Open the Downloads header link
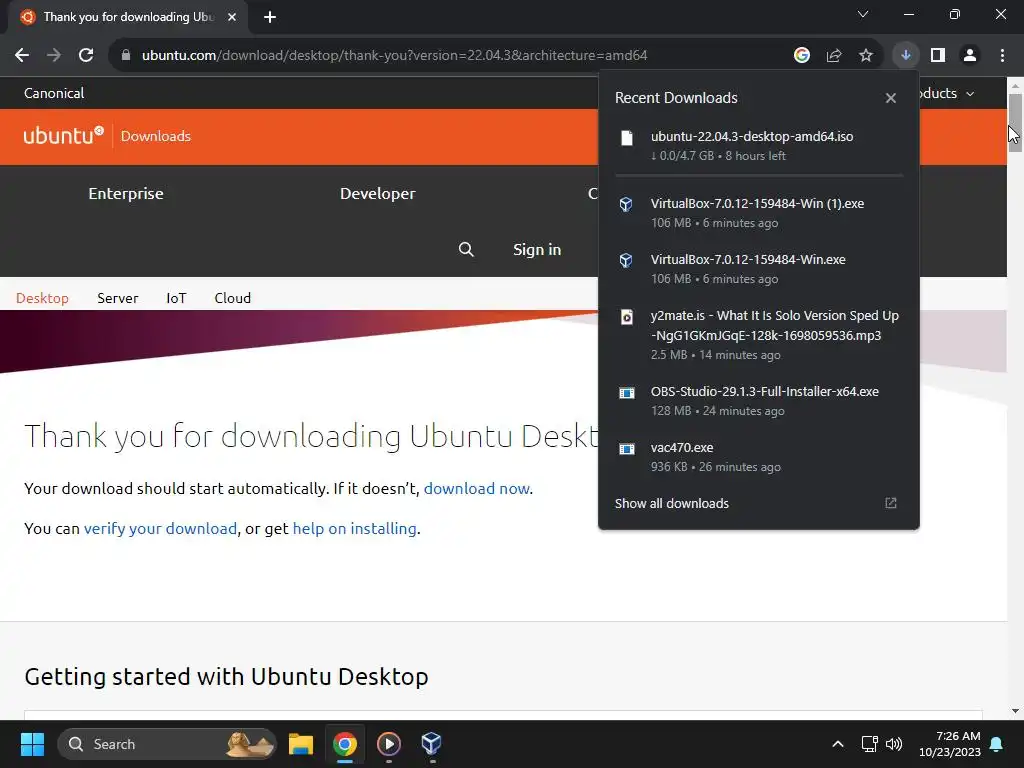Viewport: 1024px width, 768px height. point(155,136)
